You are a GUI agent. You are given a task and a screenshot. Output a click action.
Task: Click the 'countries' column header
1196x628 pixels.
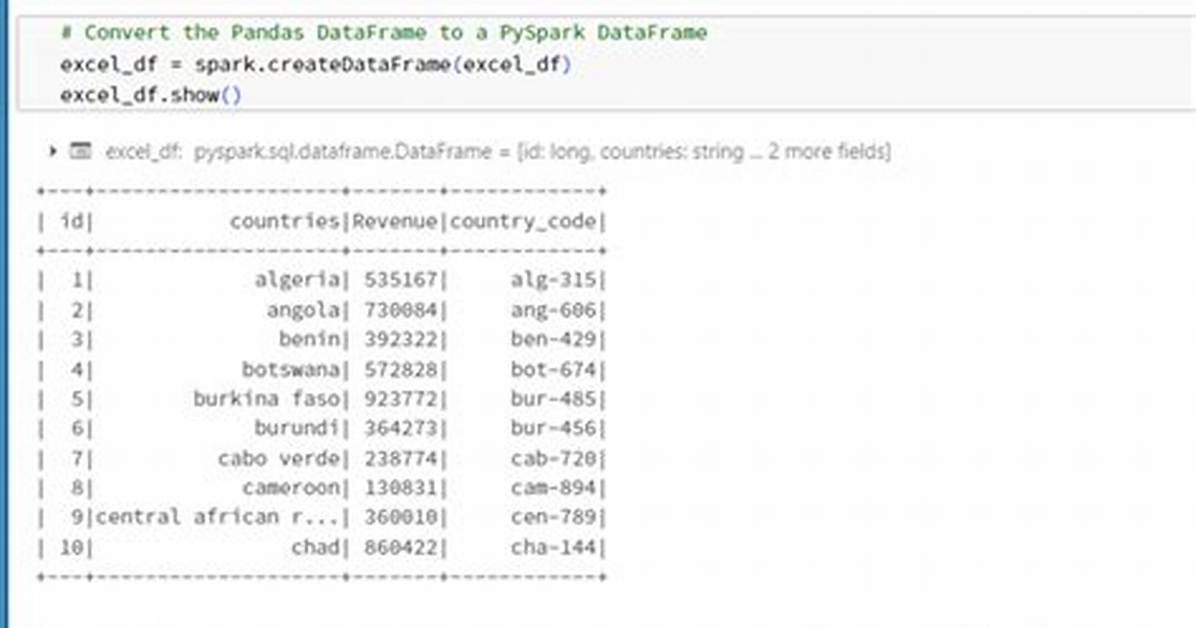[285, 221]
